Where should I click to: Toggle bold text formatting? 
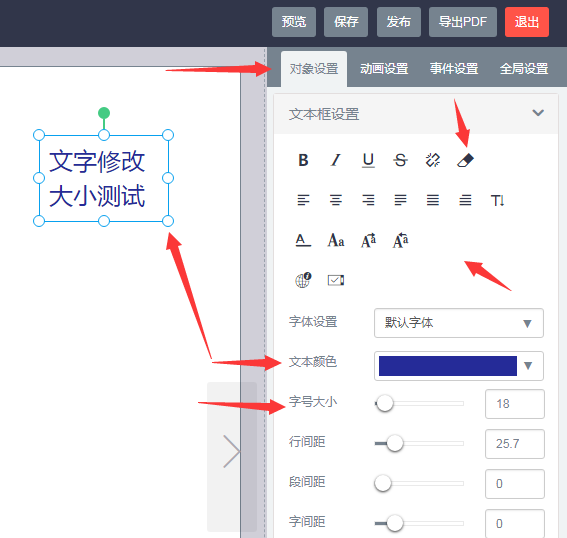pos(303,160)
